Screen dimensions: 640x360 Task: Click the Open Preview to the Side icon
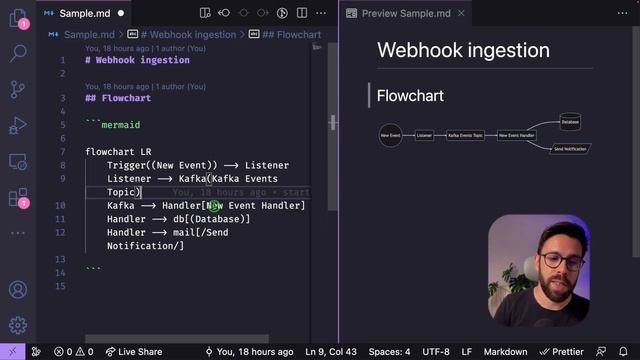pyautogui.click(x=205, y=13)
